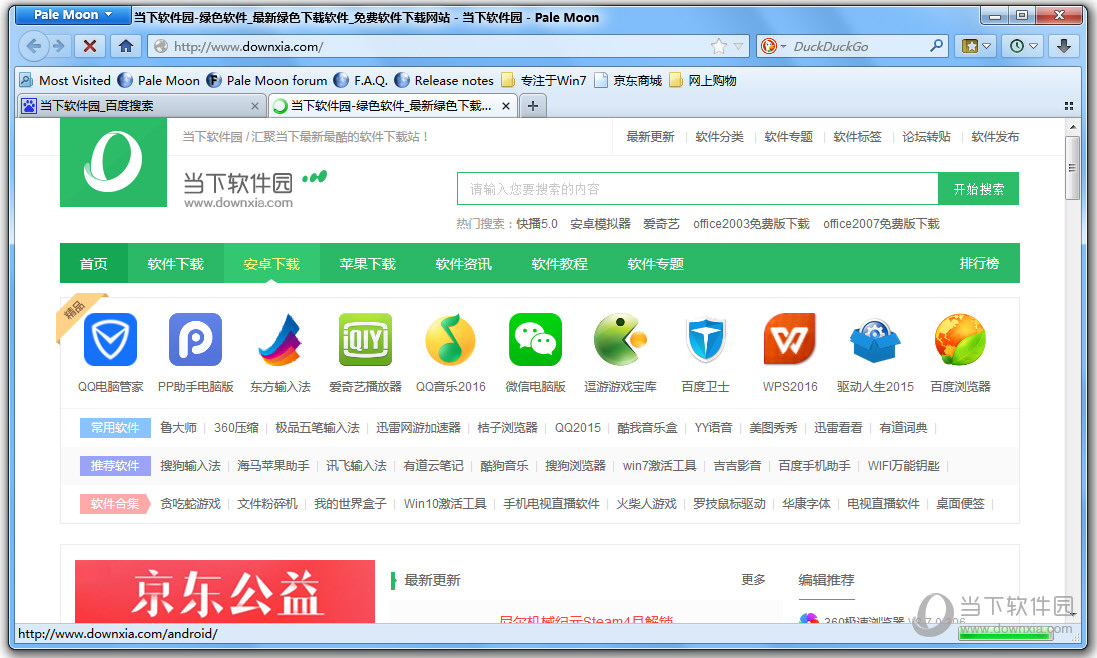This screenshot has height=658, width=1097.
Task: Select the 安卓下载 navigation item
Action: click(271, 264)
